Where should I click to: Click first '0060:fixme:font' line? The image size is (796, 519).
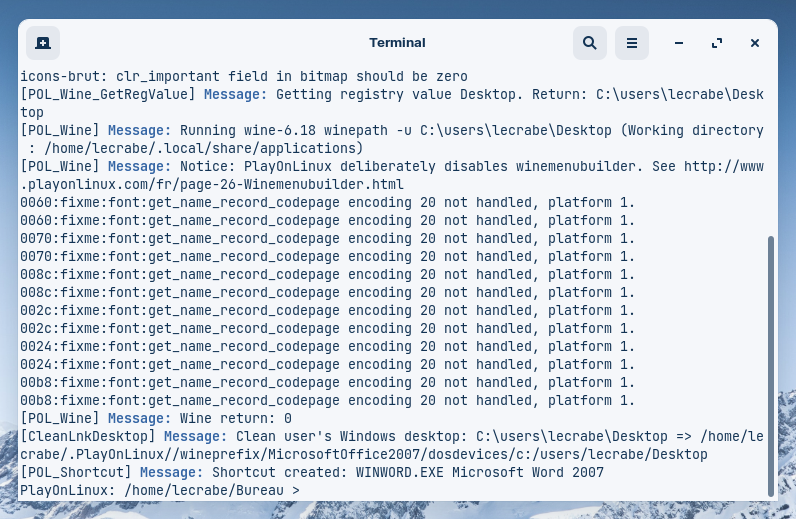click(x=327, y=203)
